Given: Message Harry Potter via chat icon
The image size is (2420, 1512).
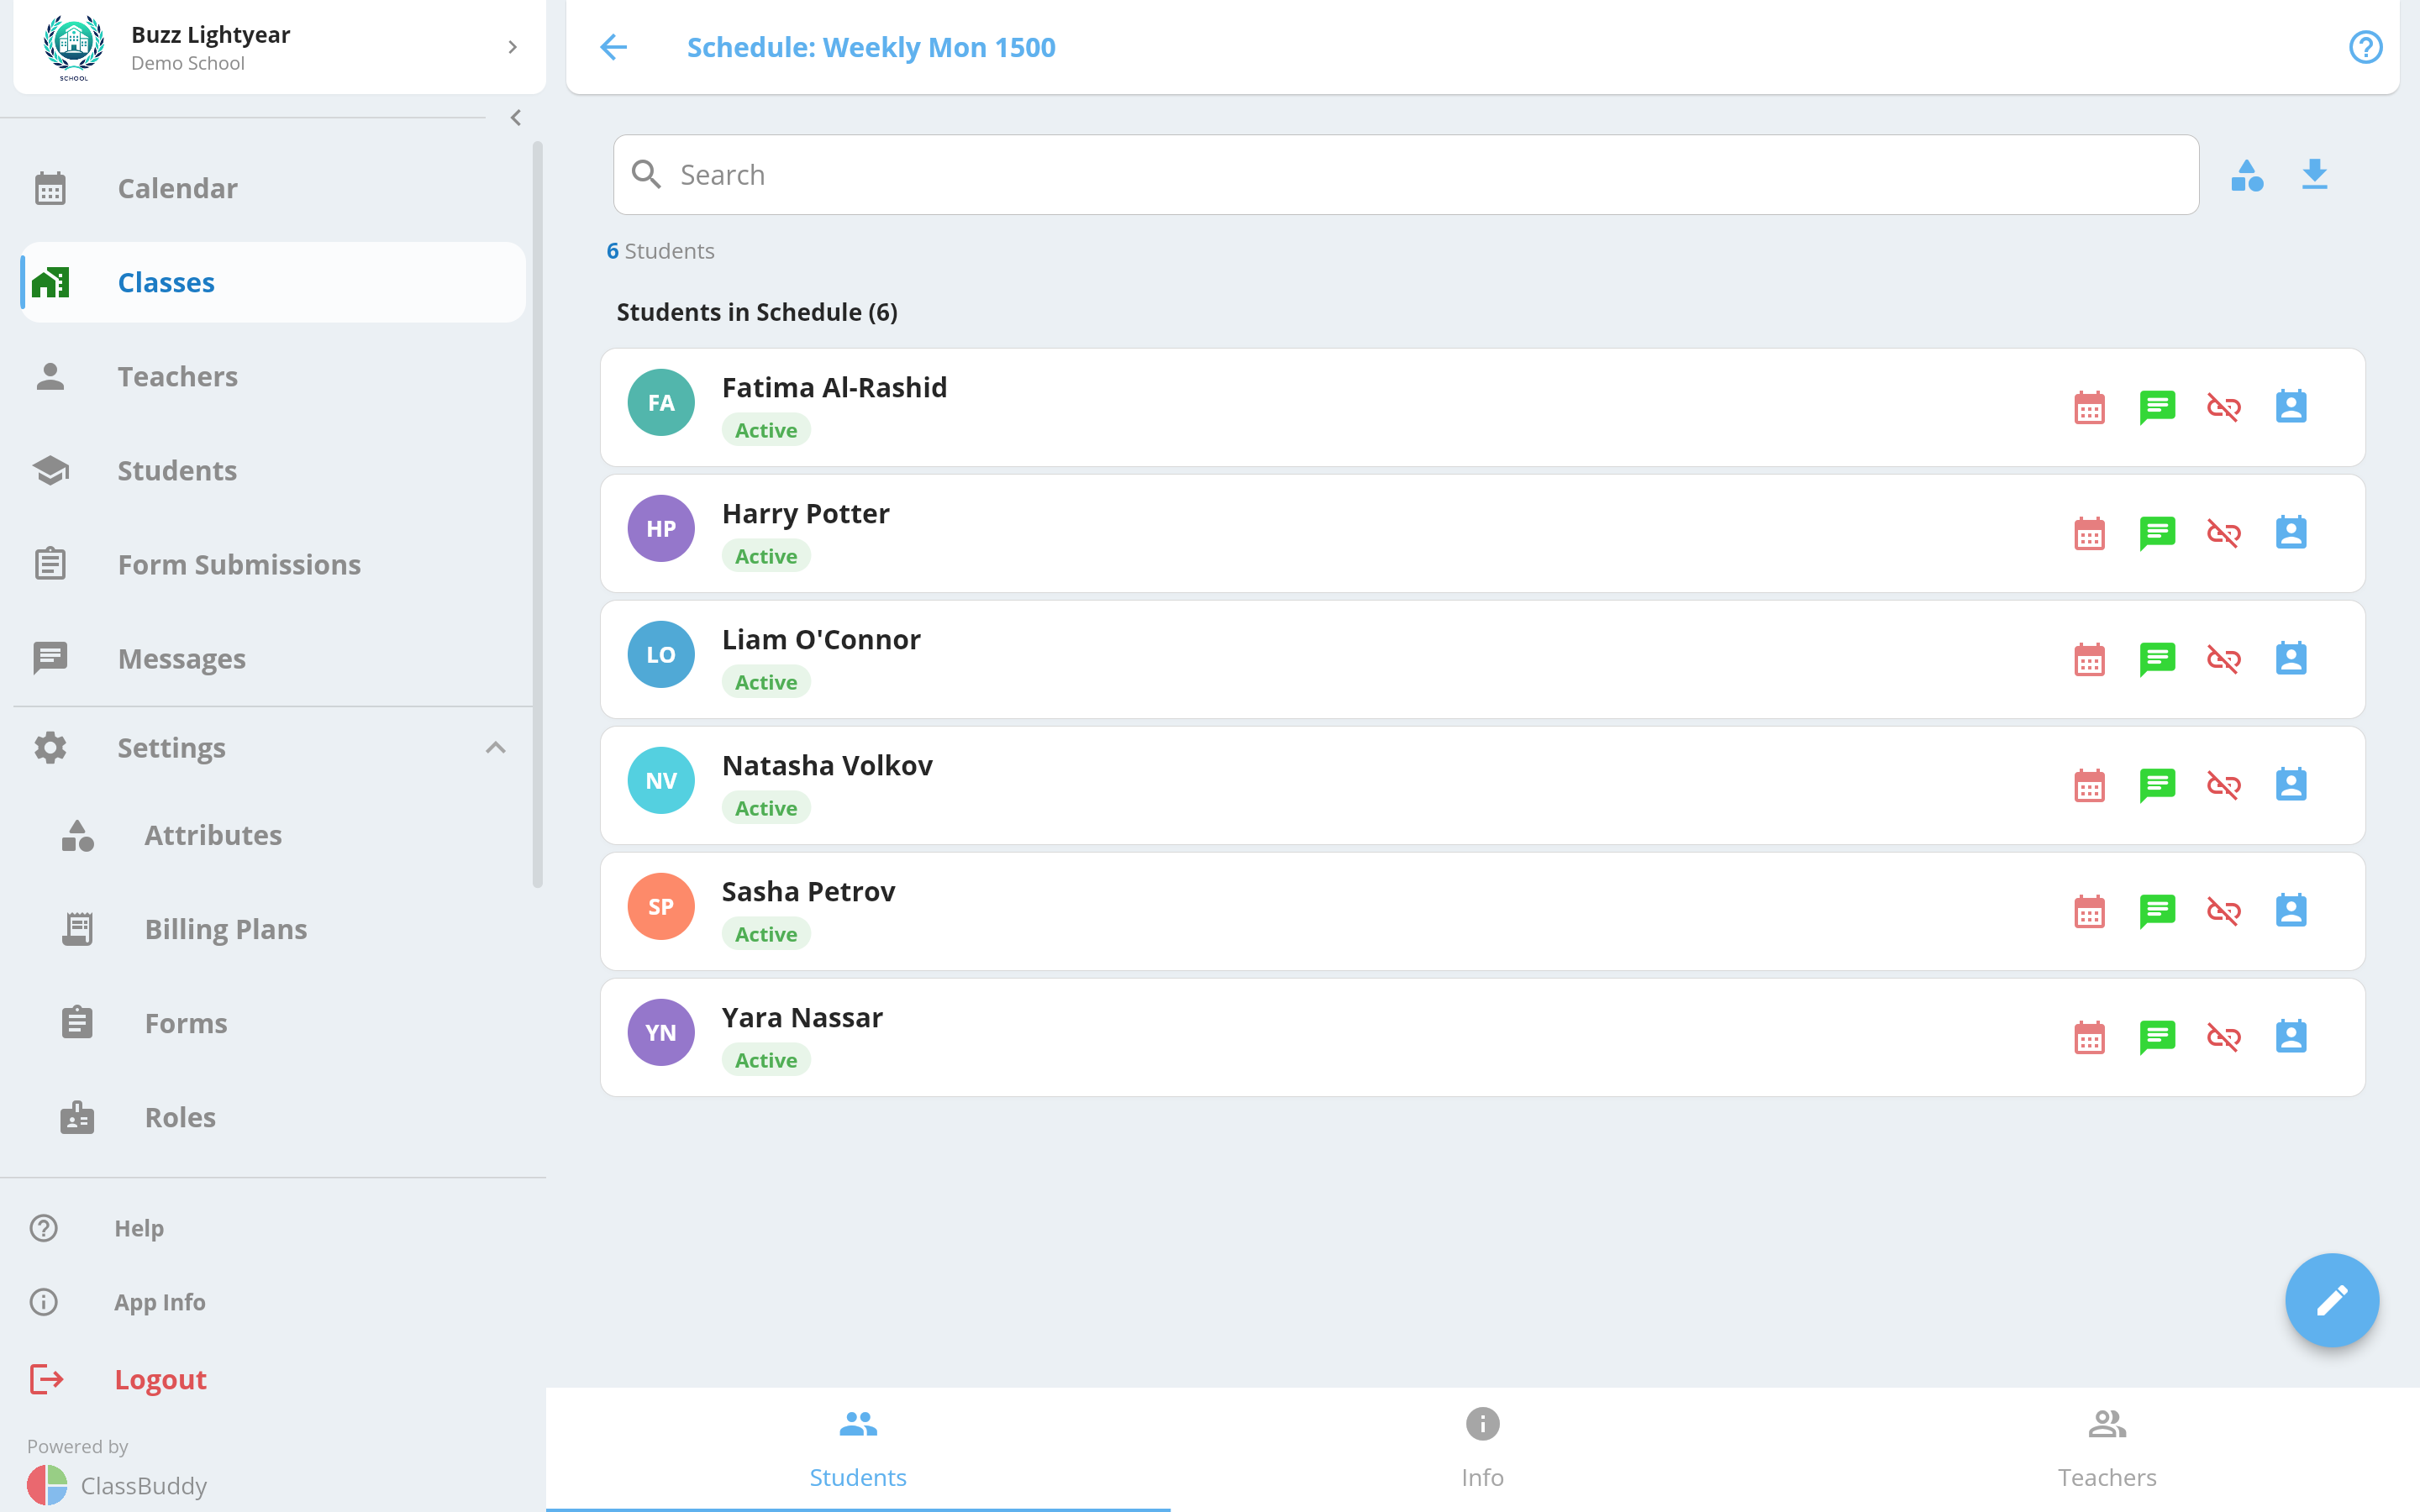Looking at the screenshot, I should (2157, 533).
